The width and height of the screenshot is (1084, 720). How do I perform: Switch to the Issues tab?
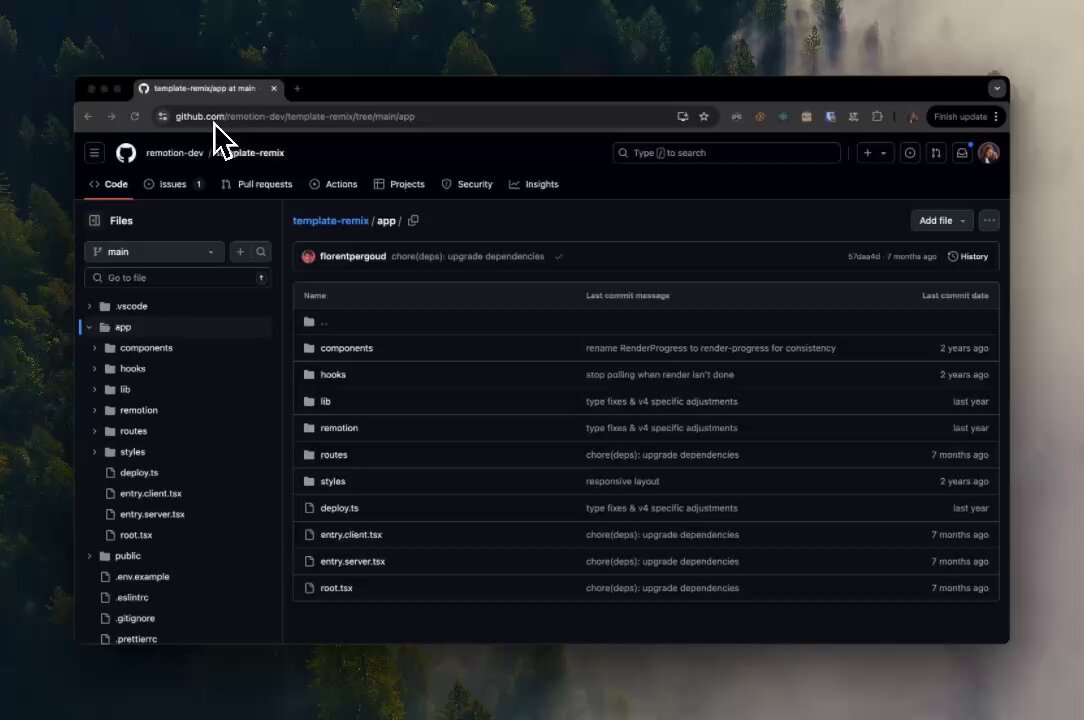(174, 184)
